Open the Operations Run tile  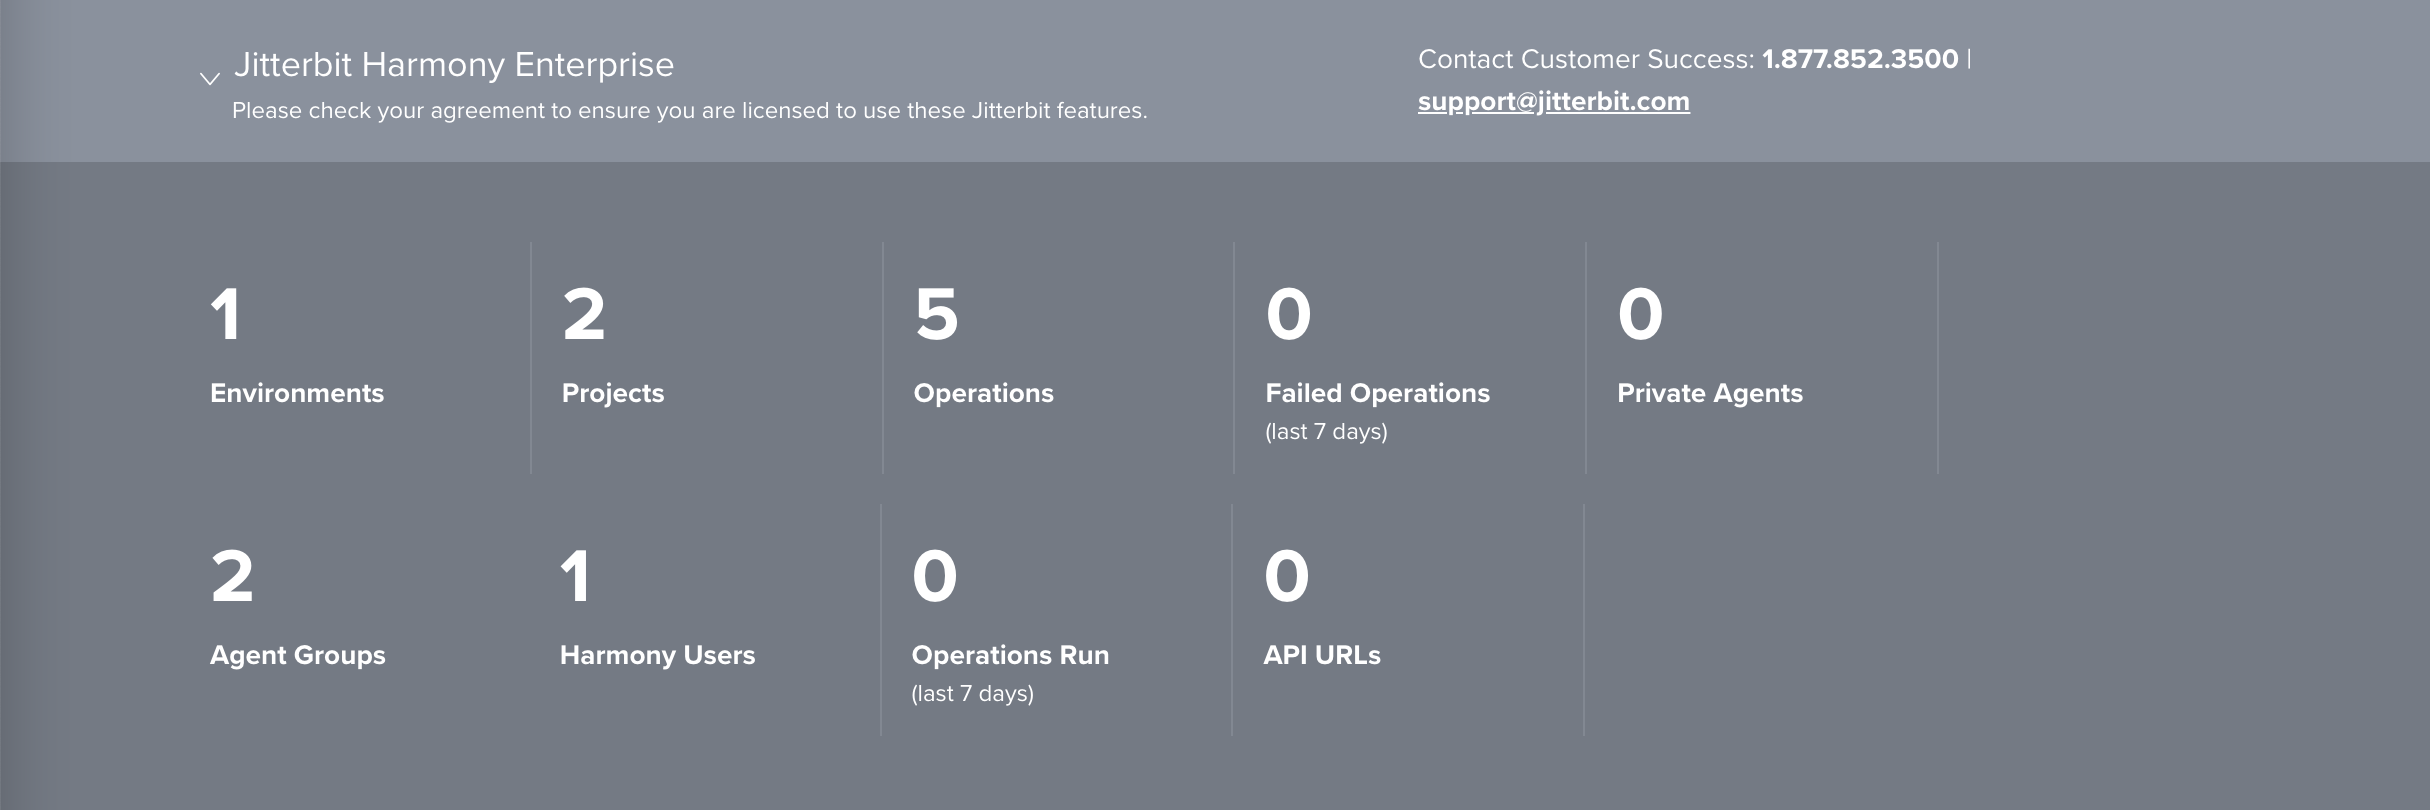(x=1057, y=620)
